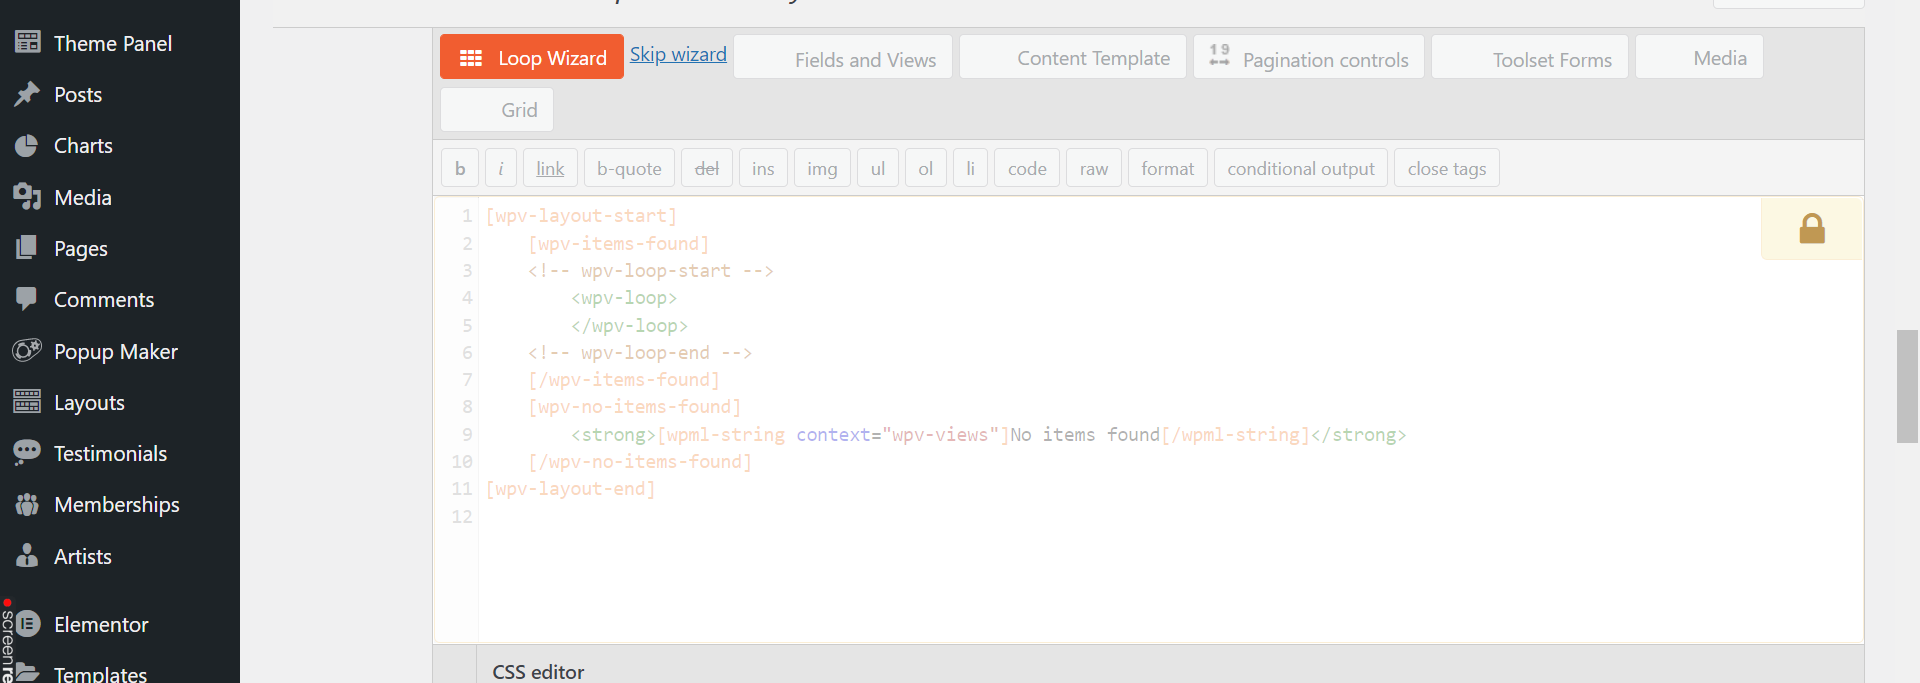
Task: Click the [wpv-layout-start] code line
Action: coord(581,216)
